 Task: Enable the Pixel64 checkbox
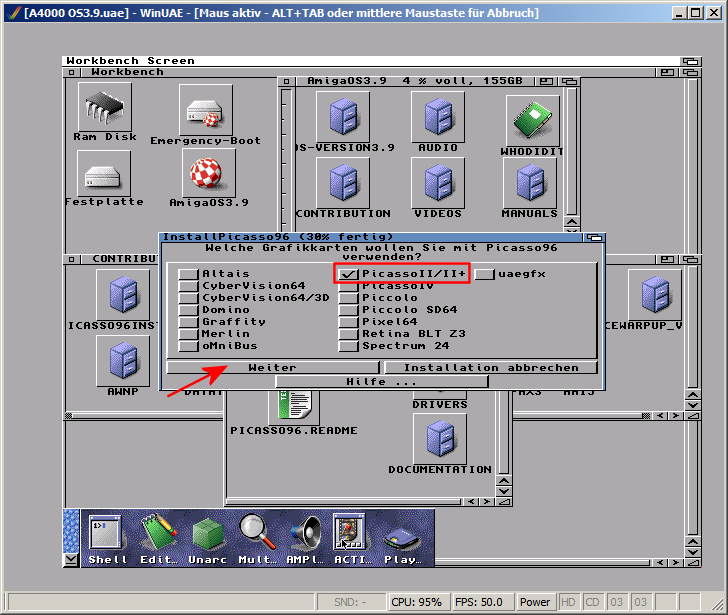348,322
